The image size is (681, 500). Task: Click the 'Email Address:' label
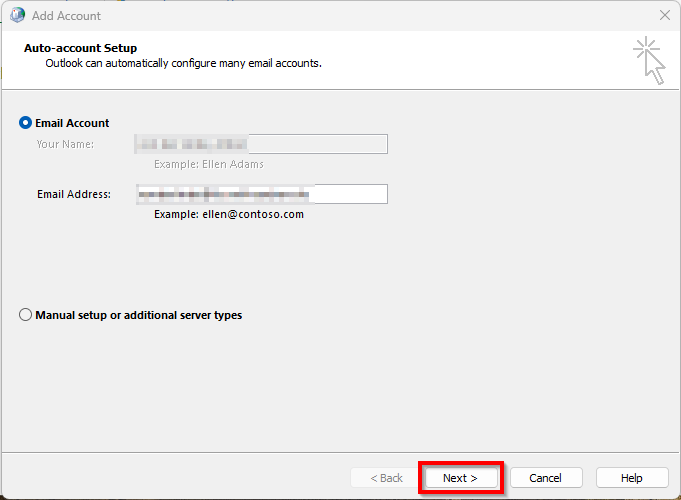pos(74,194)
